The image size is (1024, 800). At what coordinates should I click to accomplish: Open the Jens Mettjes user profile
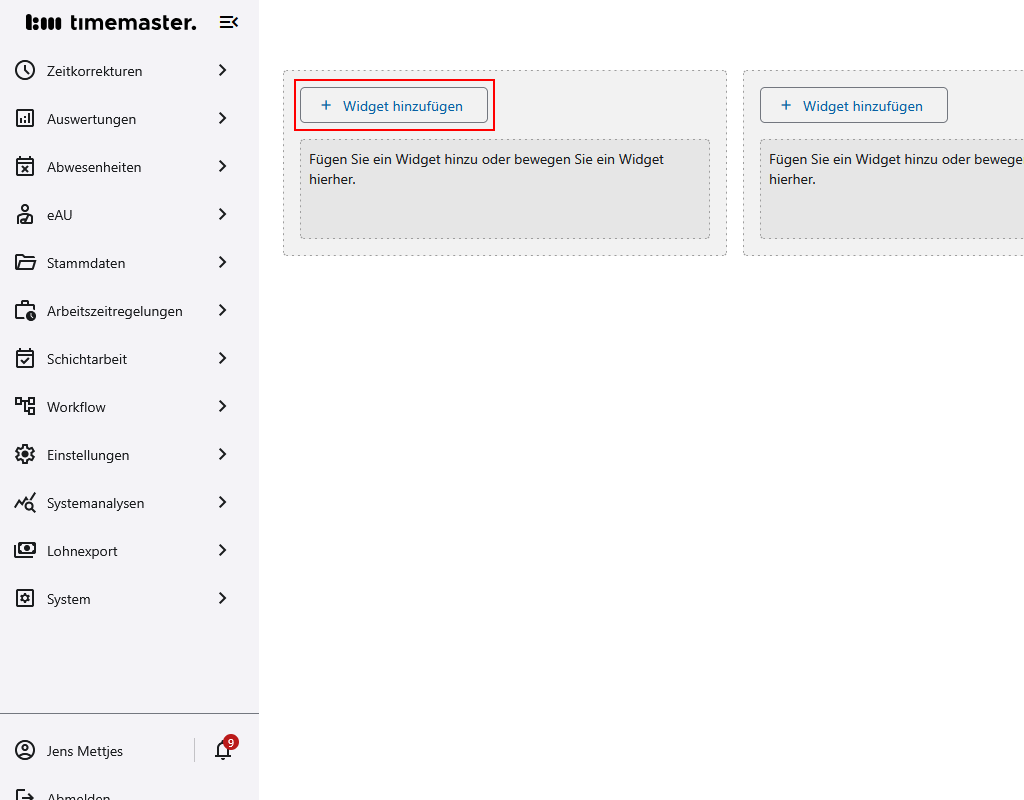pyautogui.click(x=85, y=751)
